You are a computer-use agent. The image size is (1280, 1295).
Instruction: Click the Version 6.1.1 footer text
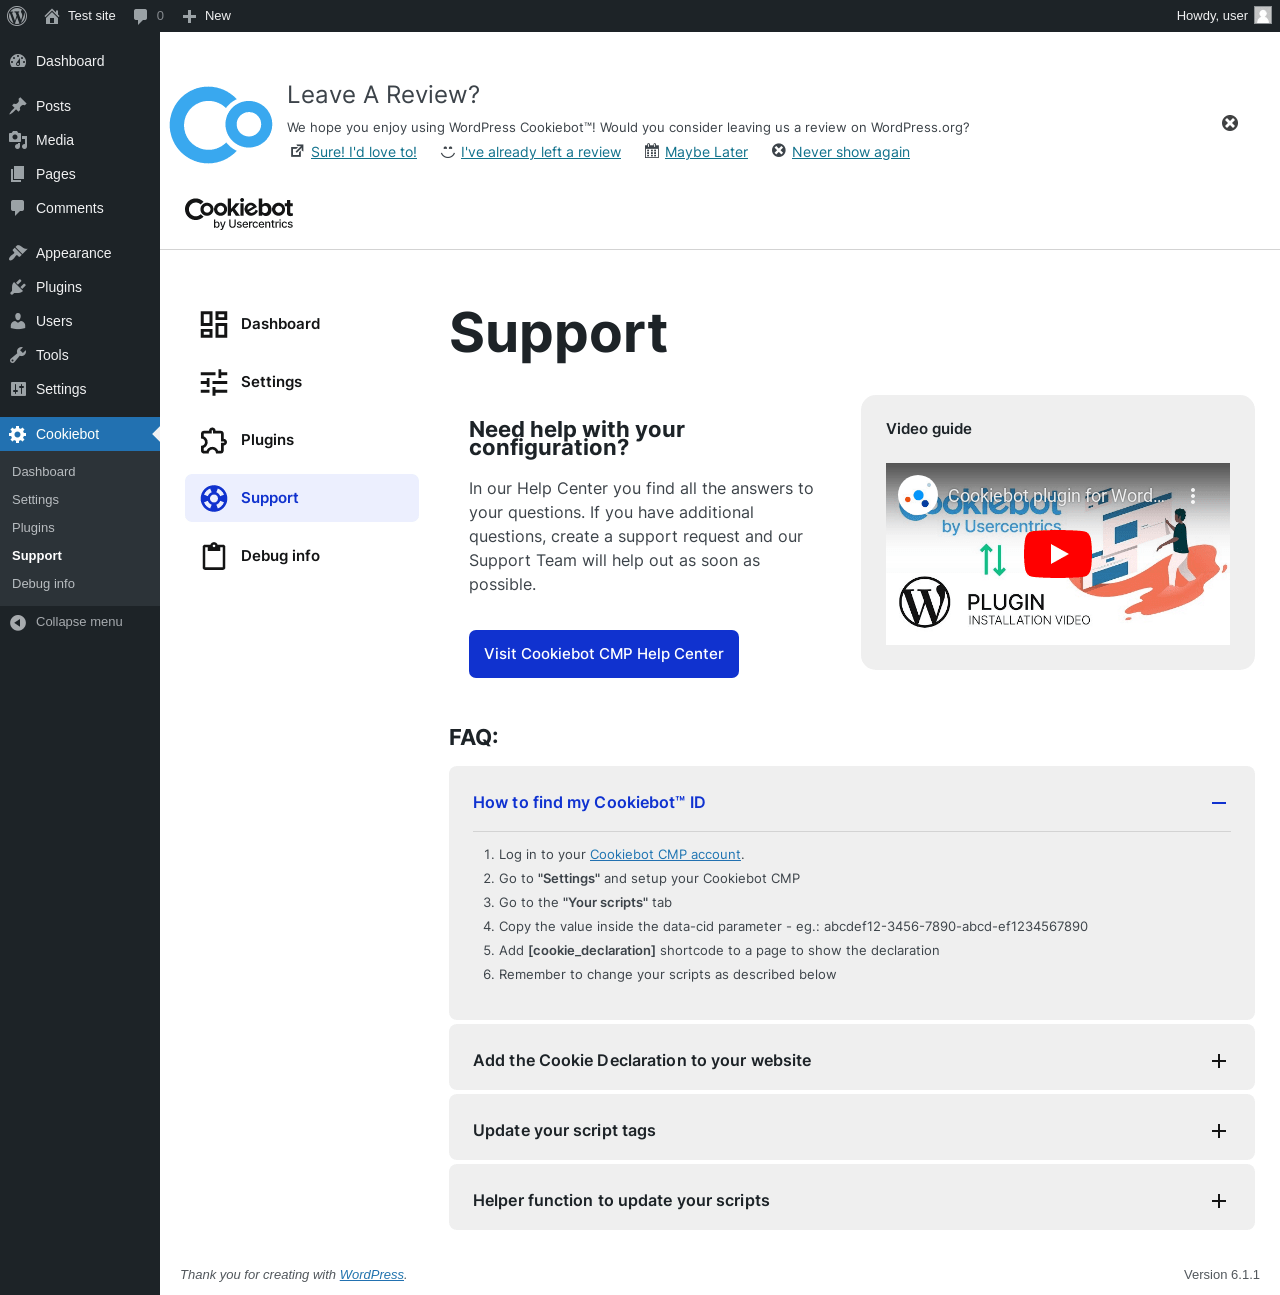(1222, 1275)
